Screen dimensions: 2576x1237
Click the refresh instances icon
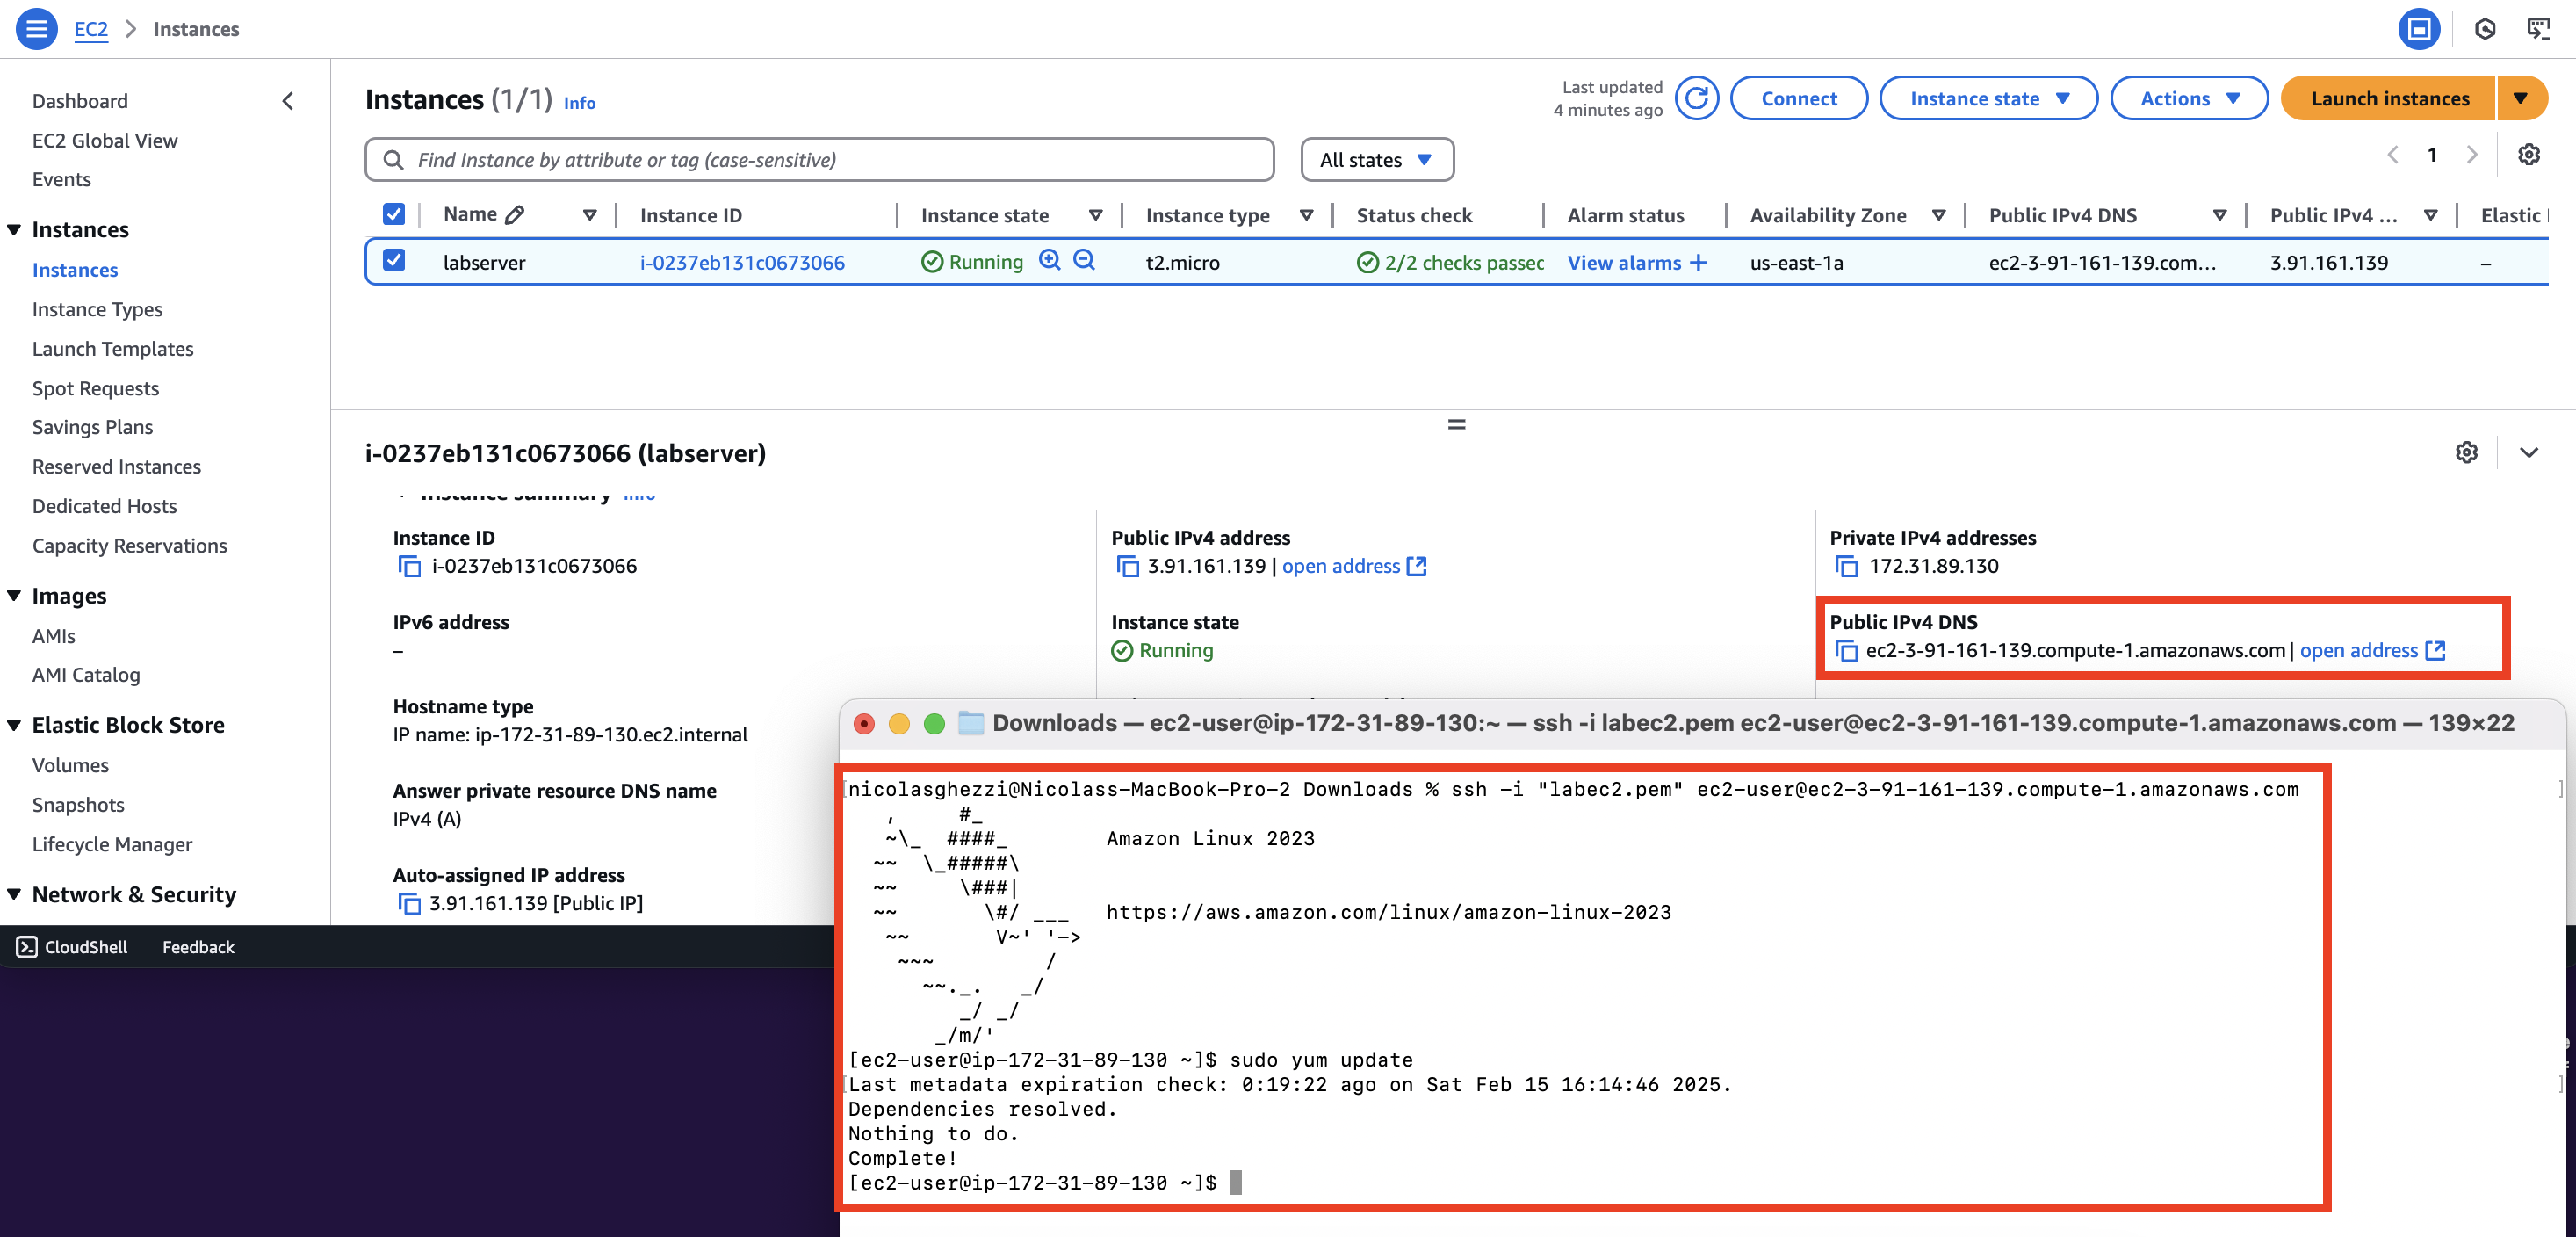pyautogui.click(x=1696, y=98)
